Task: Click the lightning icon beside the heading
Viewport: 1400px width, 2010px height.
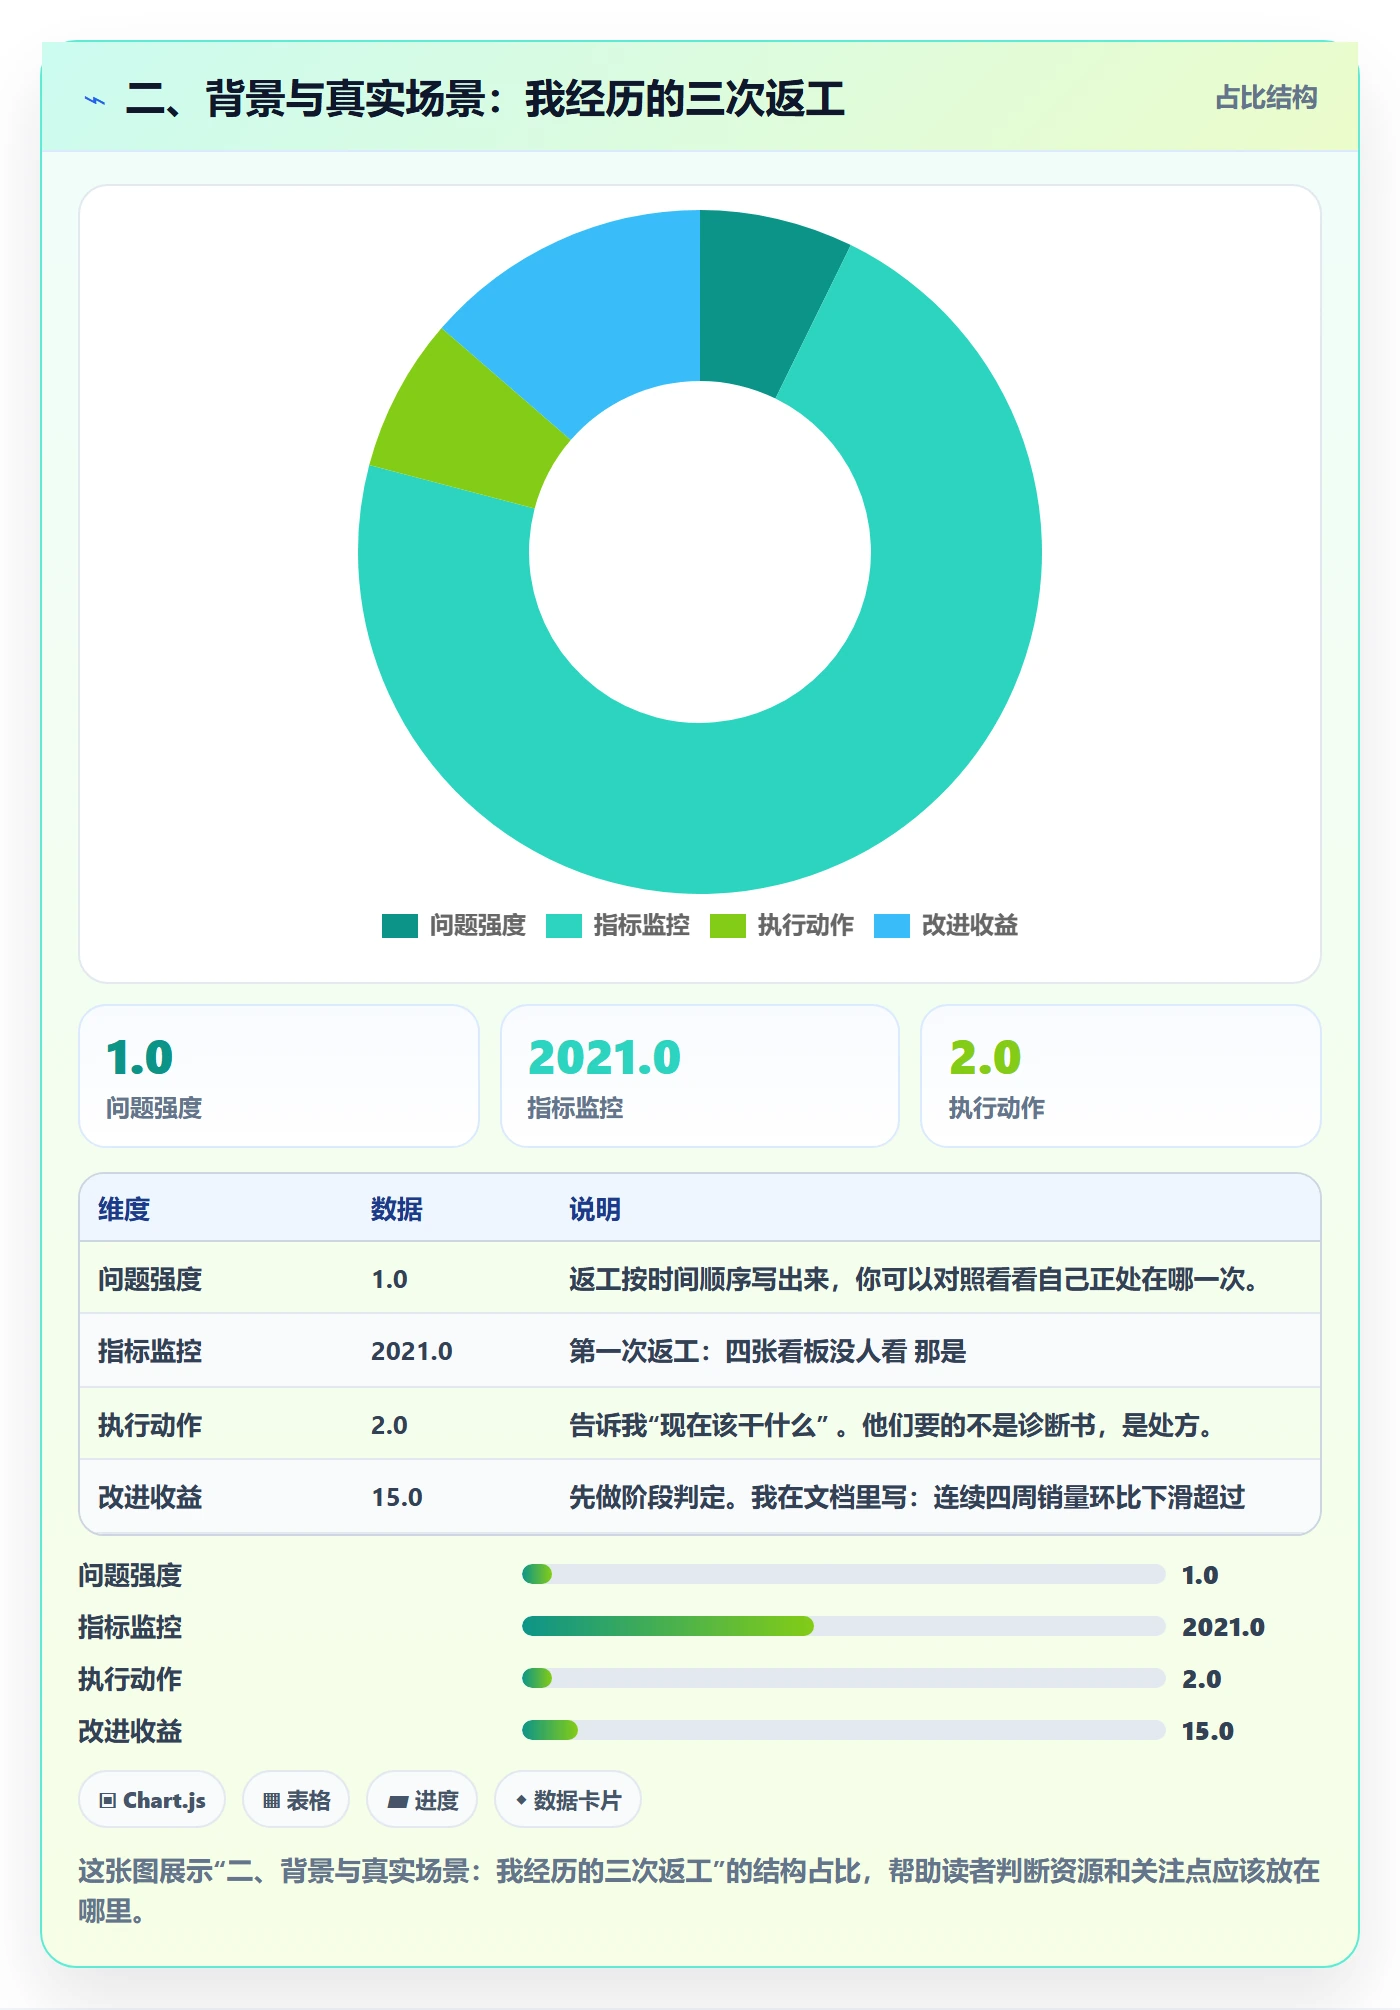Action: pyautogui.click(x=95, y=100)
